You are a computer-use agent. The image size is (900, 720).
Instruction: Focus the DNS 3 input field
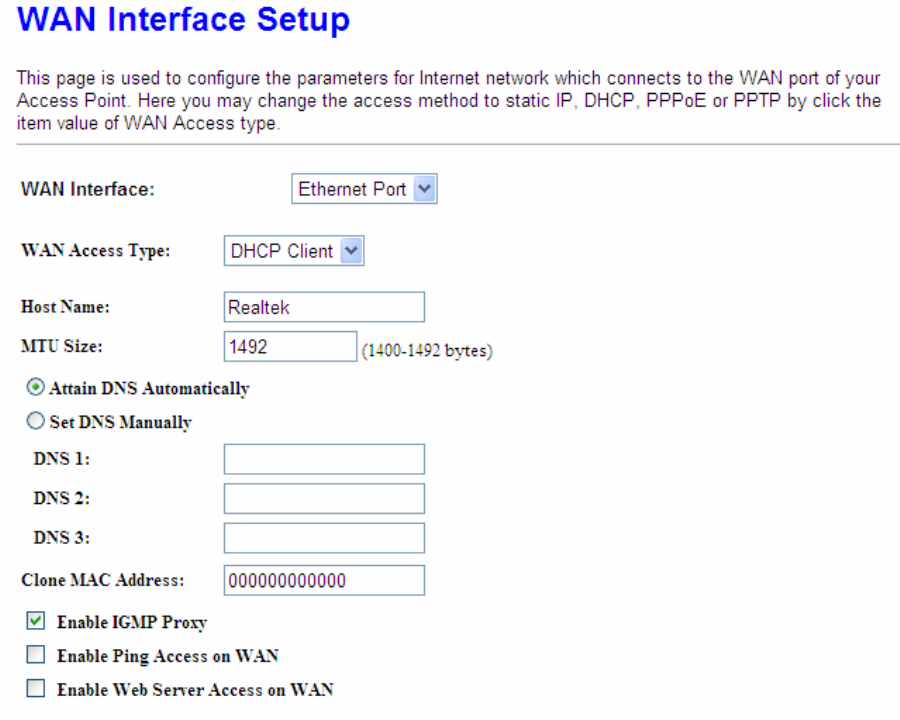click(x=324, y=538)
